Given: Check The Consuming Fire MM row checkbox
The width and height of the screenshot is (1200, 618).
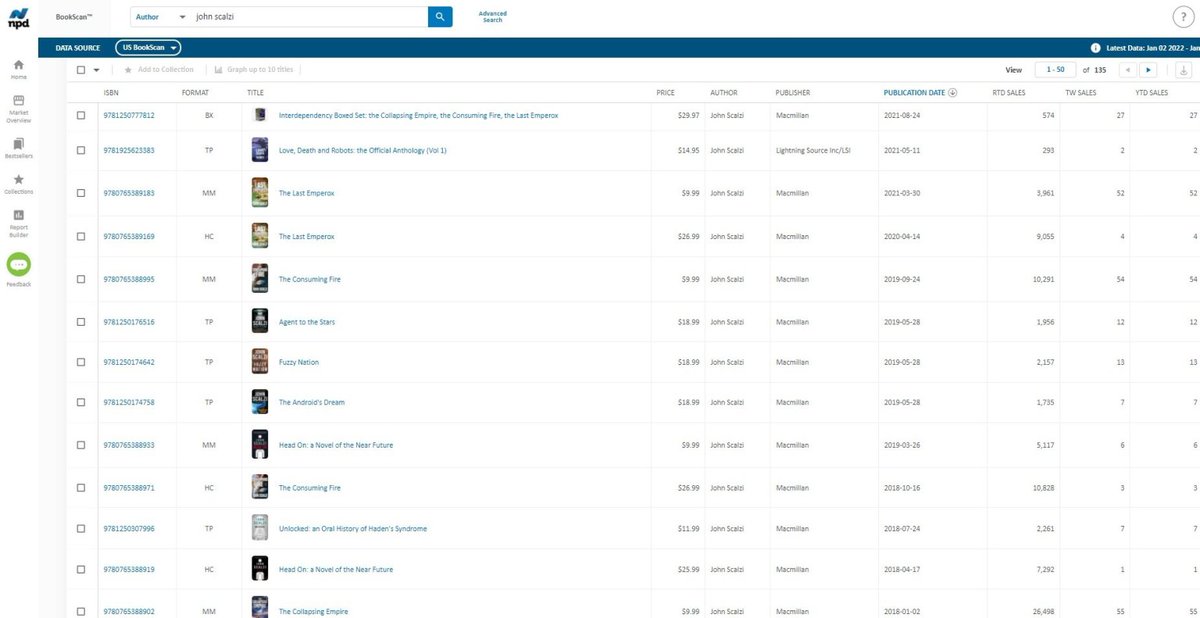Looking at the screenshot, I should [81, 279].
